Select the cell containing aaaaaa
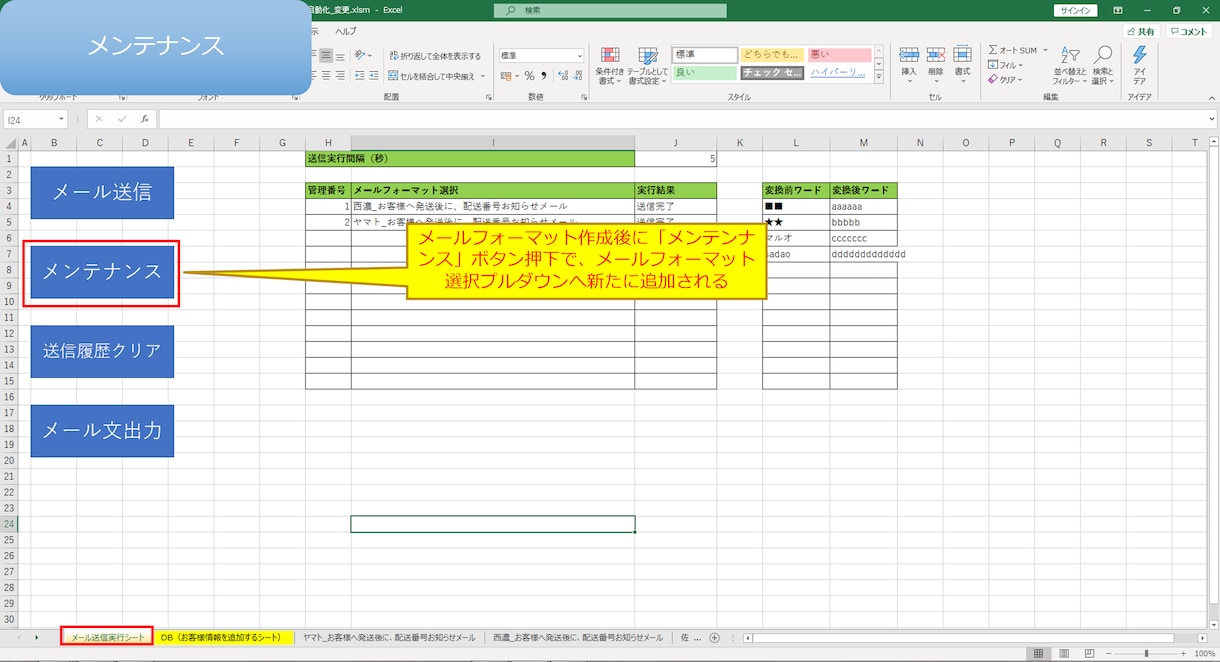Viewport: 1220px width, 662px height. click(x=863, y=206)
